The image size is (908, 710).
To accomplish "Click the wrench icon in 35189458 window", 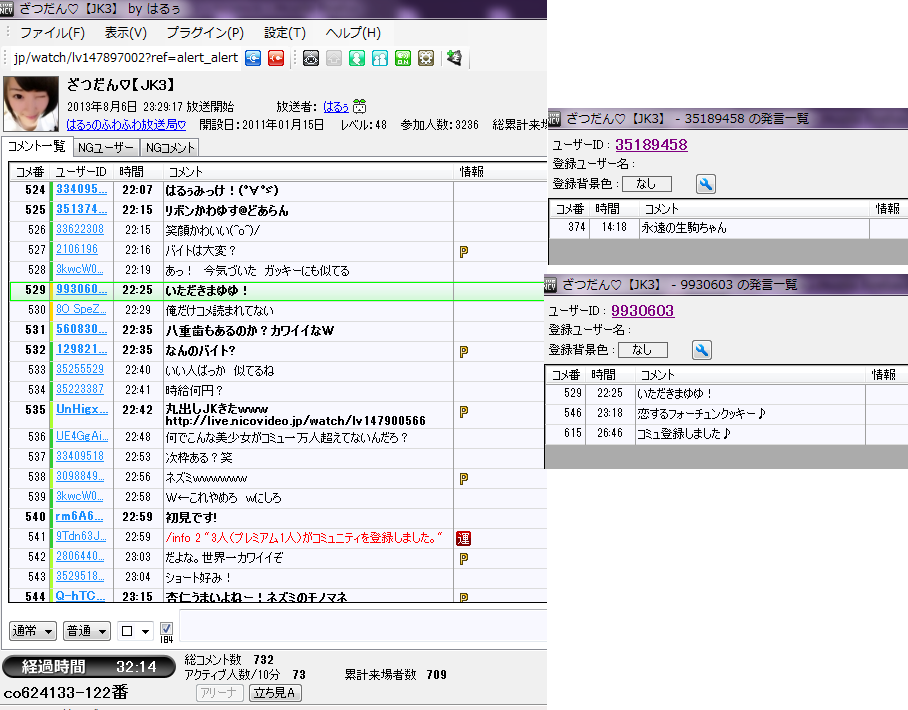I will coord(705,184).
